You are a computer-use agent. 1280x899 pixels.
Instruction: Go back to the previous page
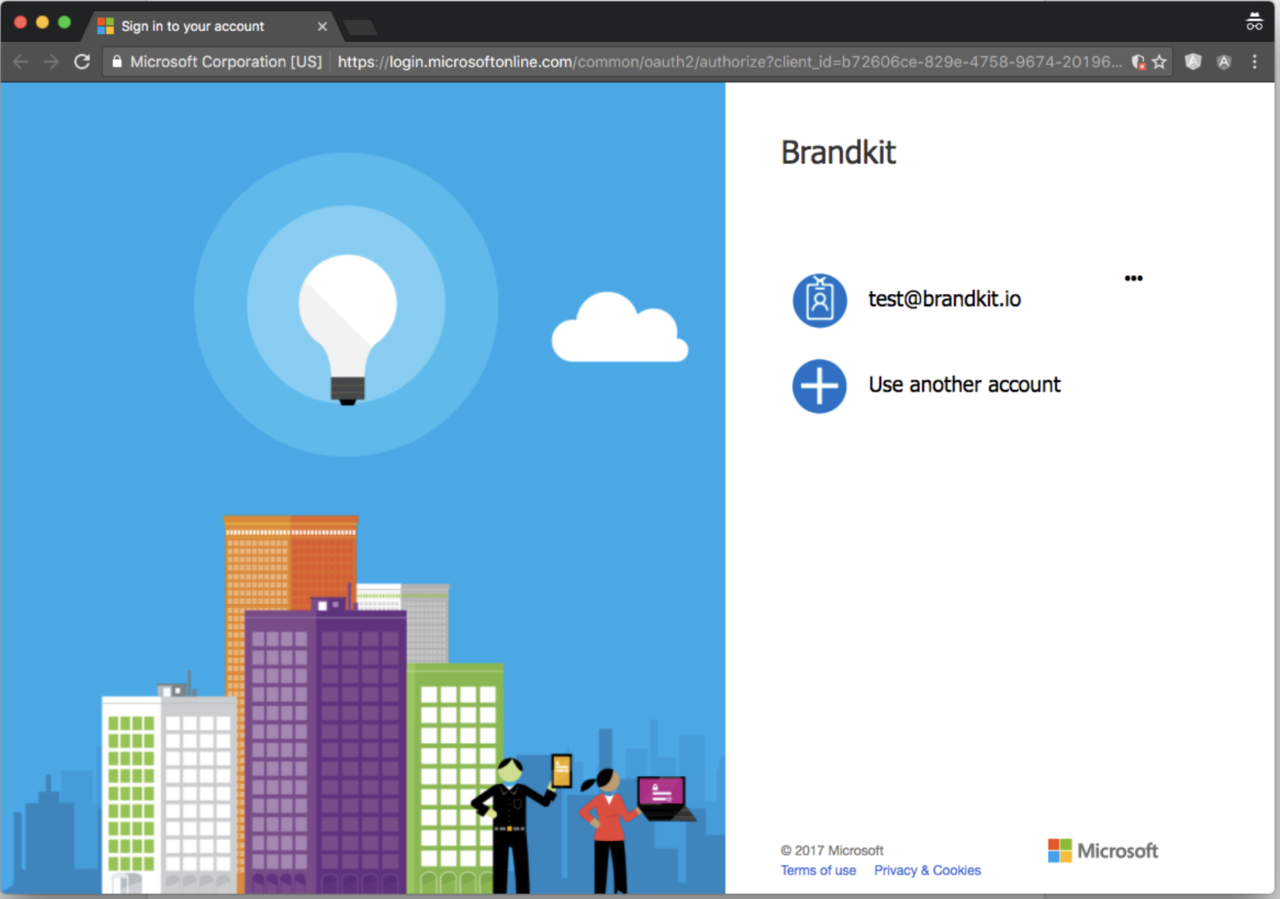pyautogui.click(x=21, y=62)
